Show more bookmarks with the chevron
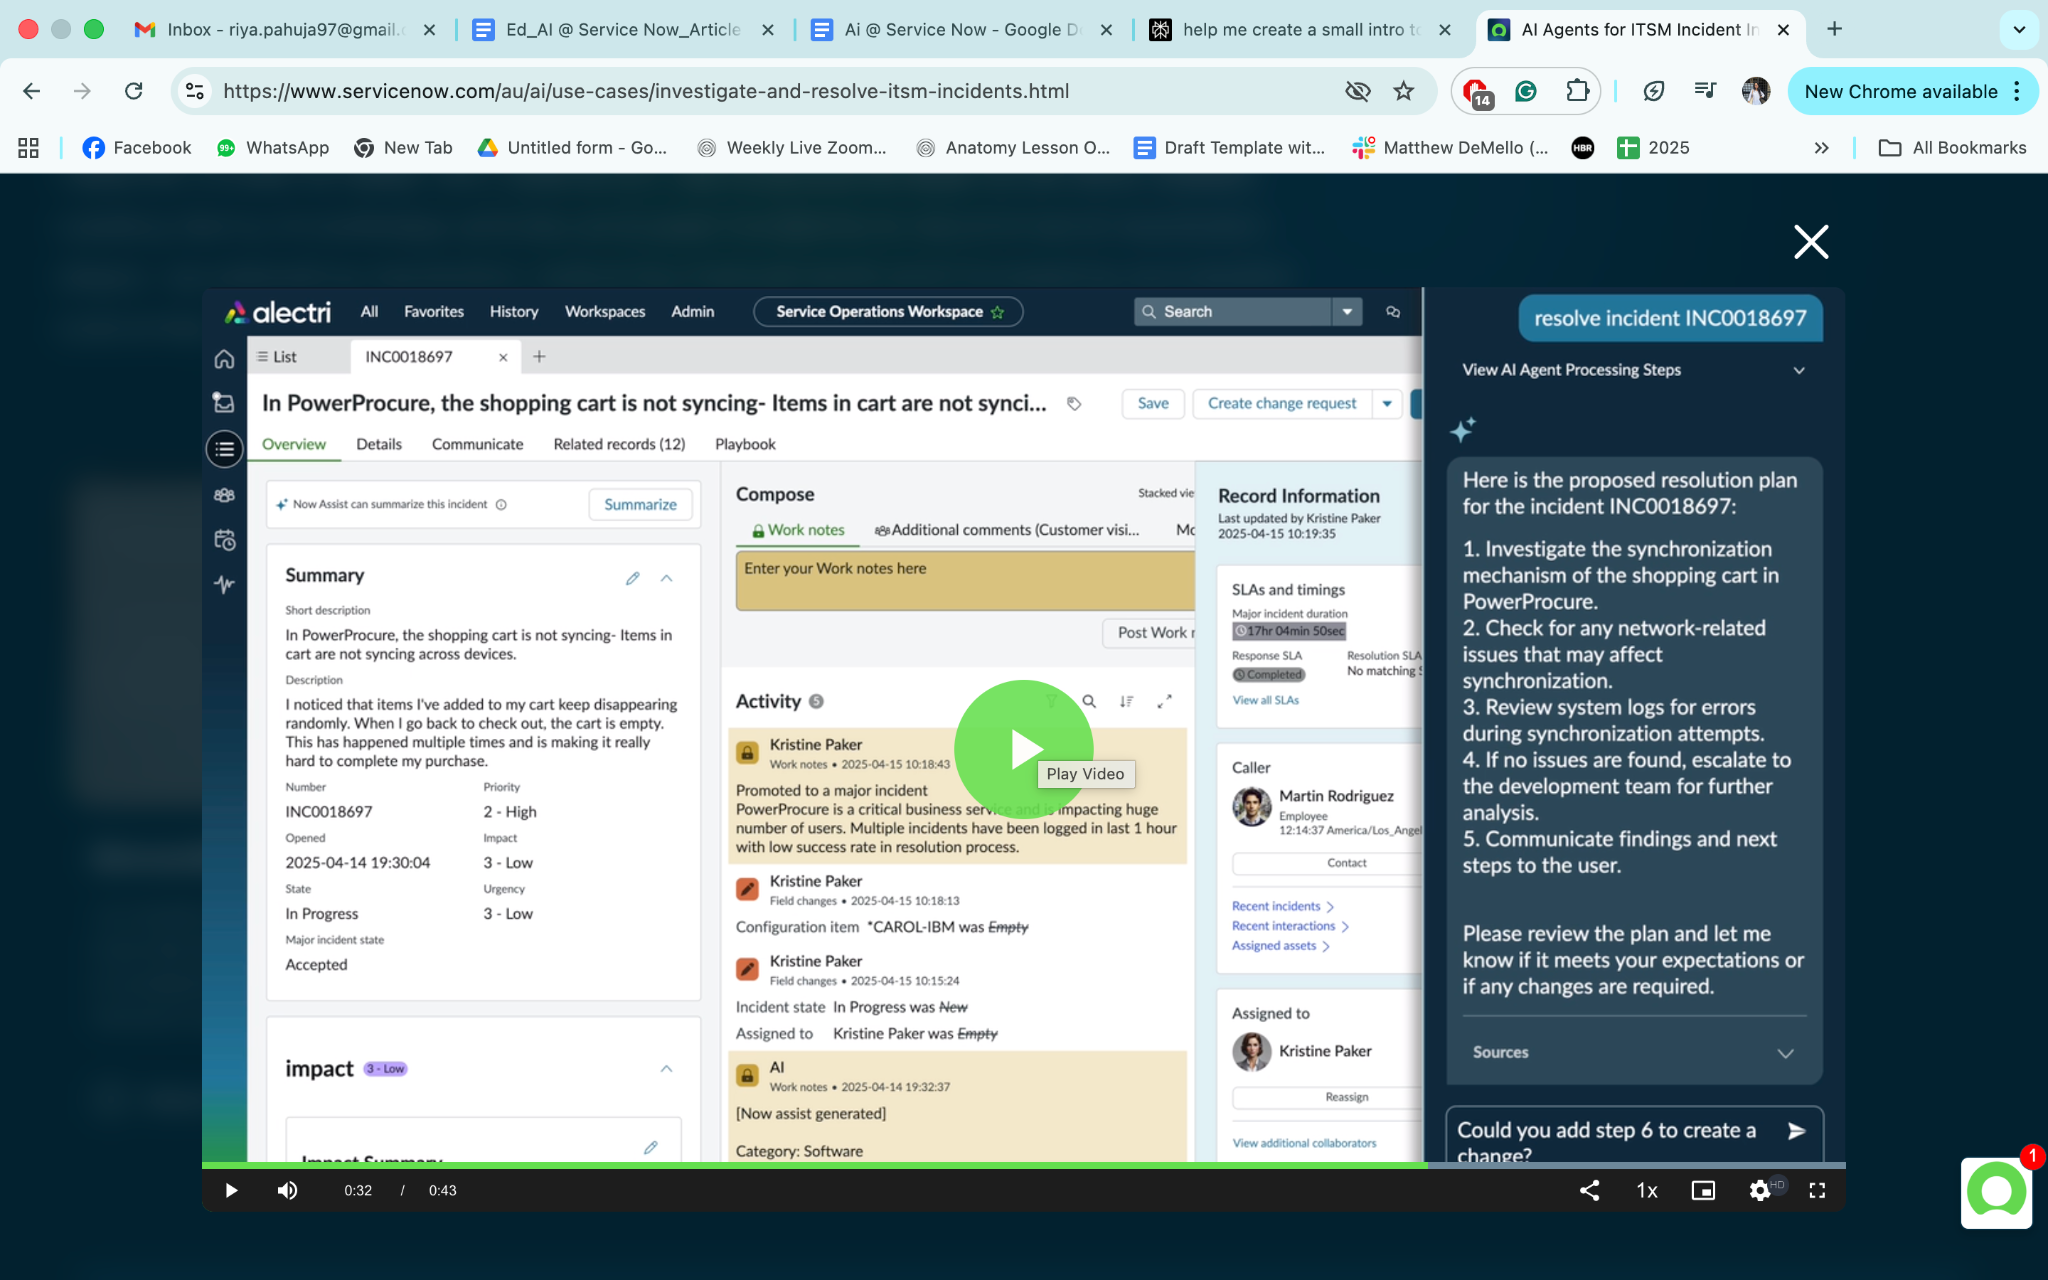 [x=1822, y=148]
